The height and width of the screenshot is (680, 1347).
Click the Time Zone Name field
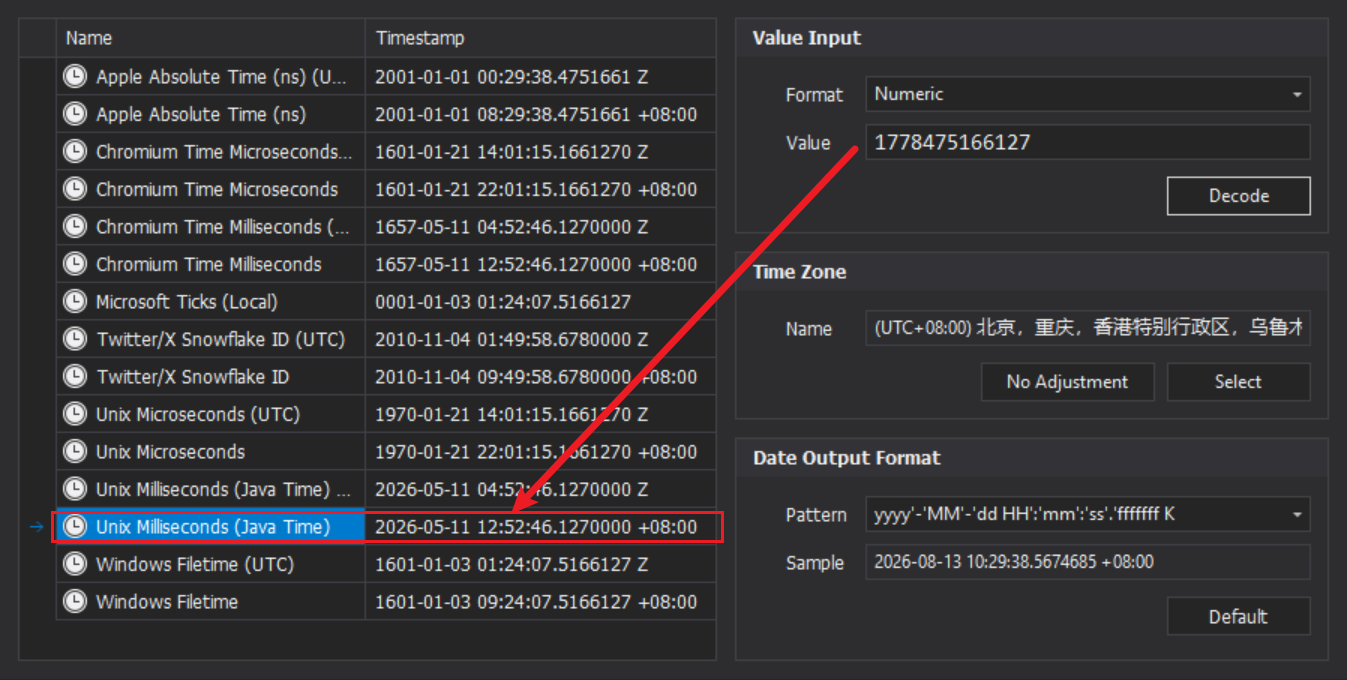[1088, 328]
